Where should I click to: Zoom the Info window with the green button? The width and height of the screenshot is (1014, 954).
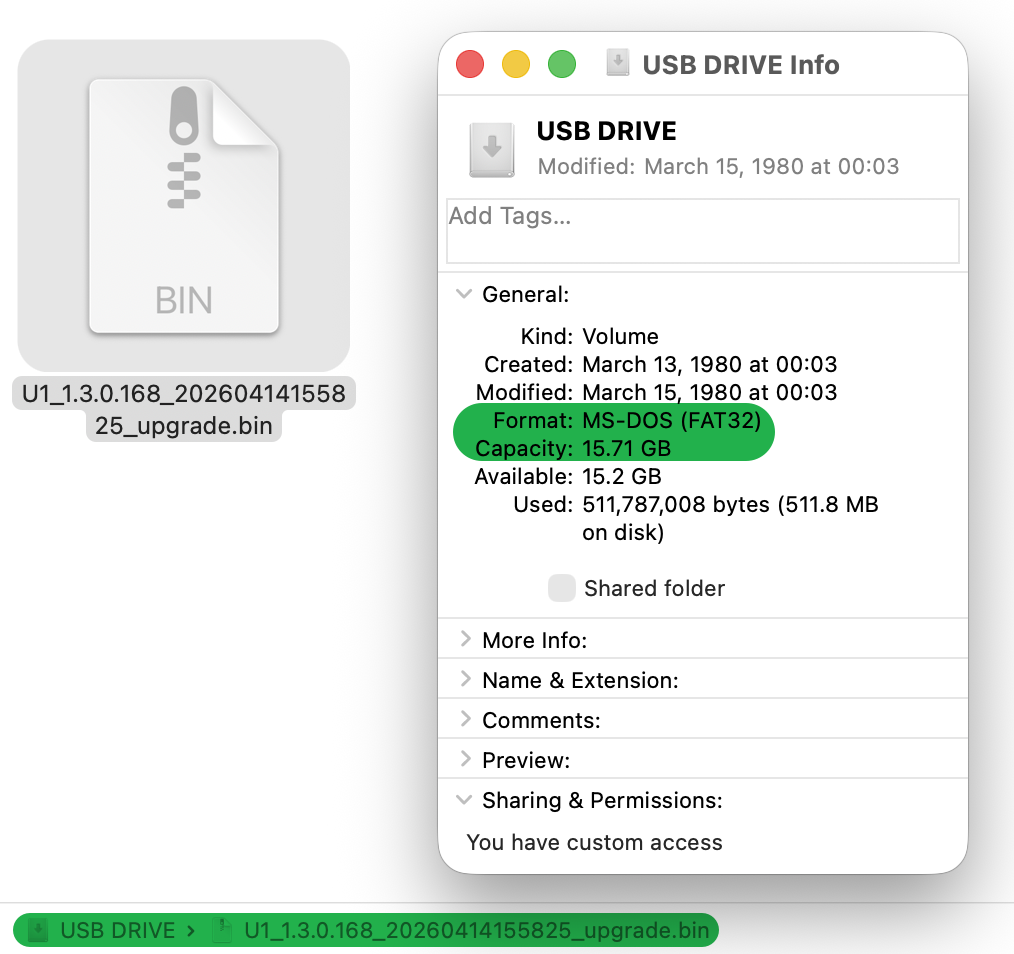coord(562,65)
